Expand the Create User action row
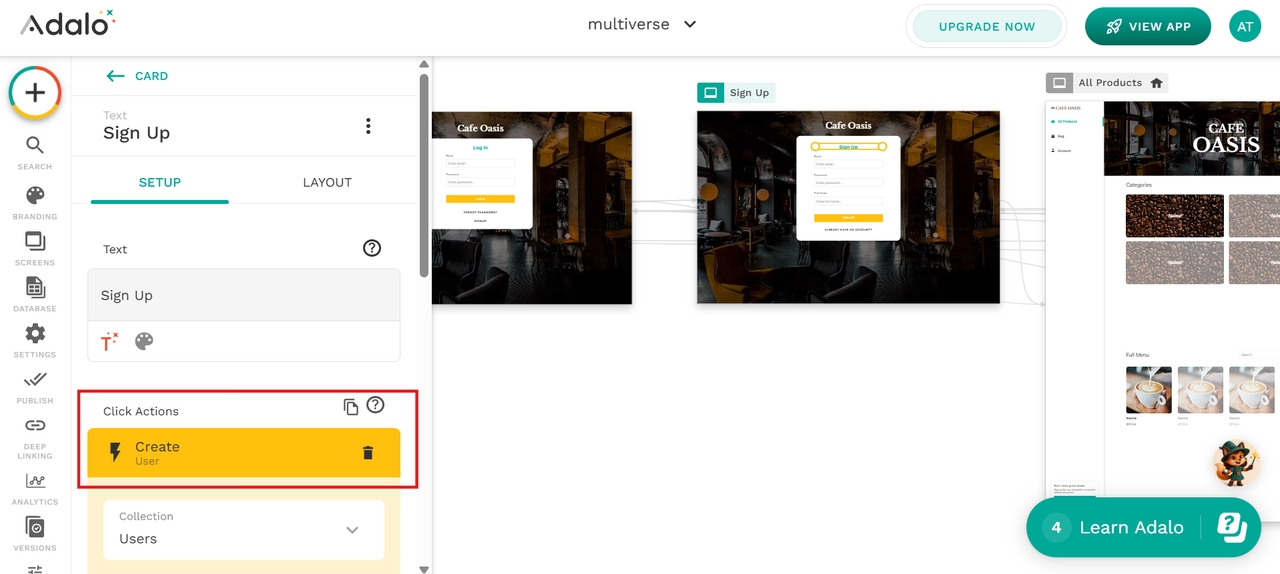 pos(244,453)
